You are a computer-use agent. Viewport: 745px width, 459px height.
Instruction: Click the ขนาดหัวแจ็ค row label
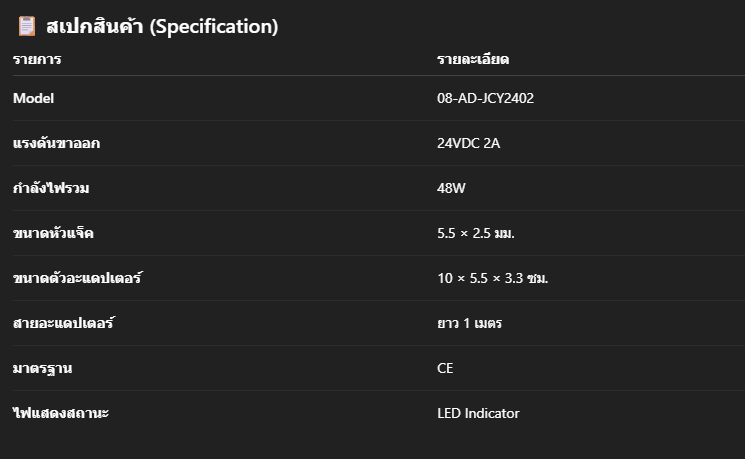53,233
